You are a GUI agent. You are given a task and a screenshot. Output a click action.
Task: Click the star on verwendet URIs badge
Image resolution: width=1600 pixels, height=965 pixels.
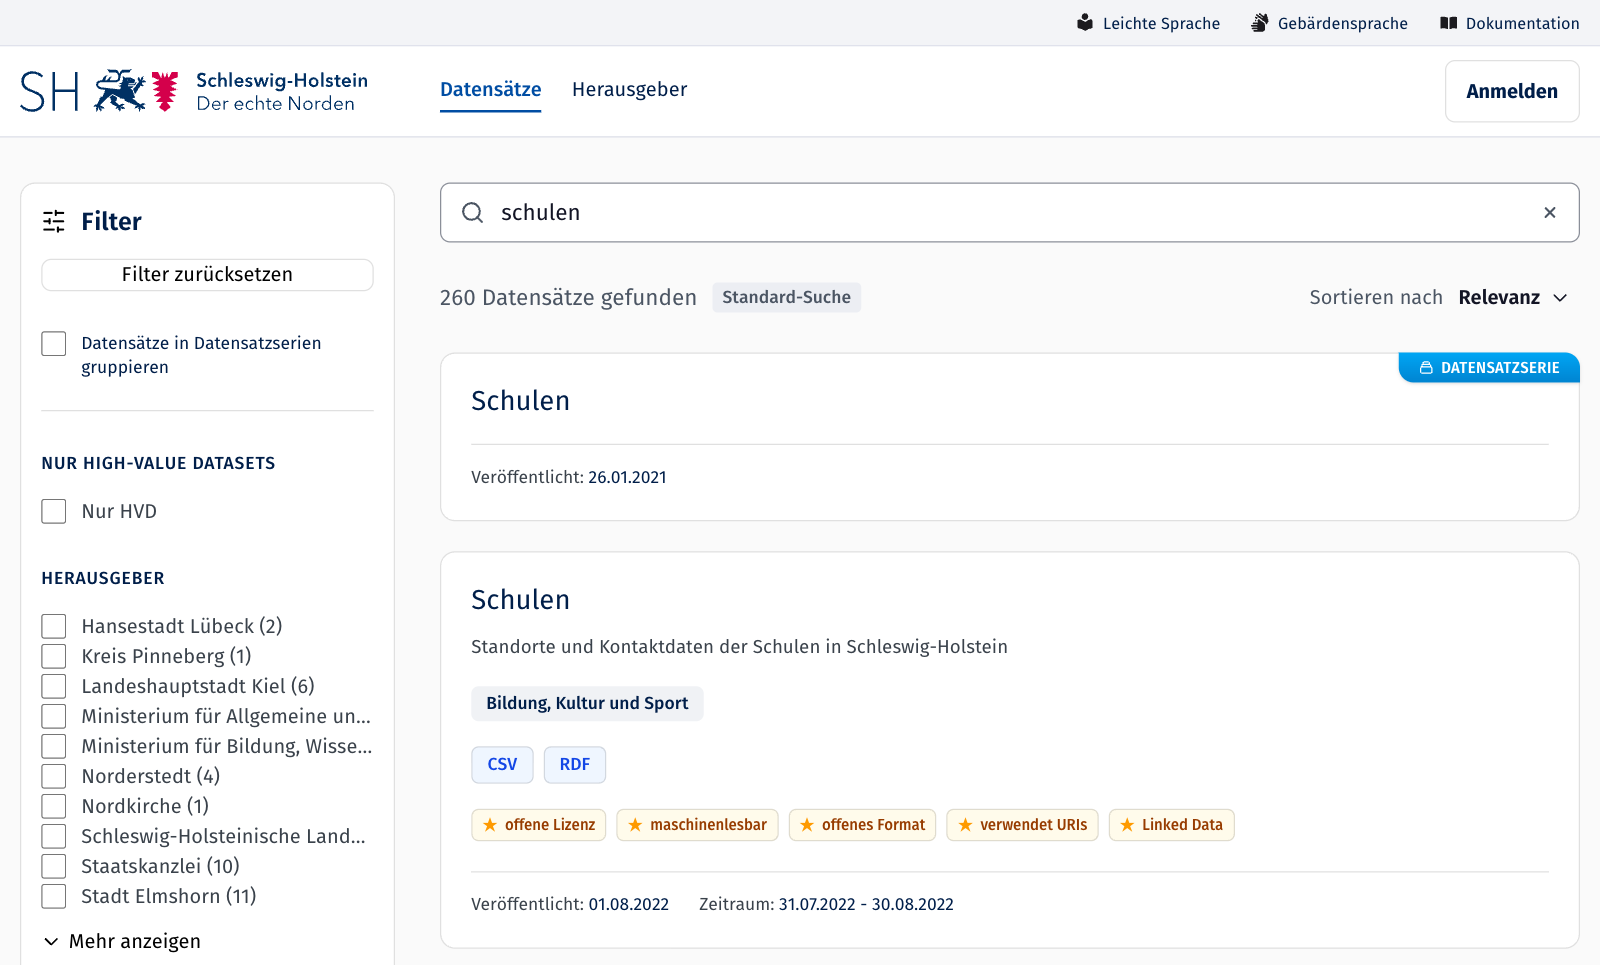tap(965, 825)
